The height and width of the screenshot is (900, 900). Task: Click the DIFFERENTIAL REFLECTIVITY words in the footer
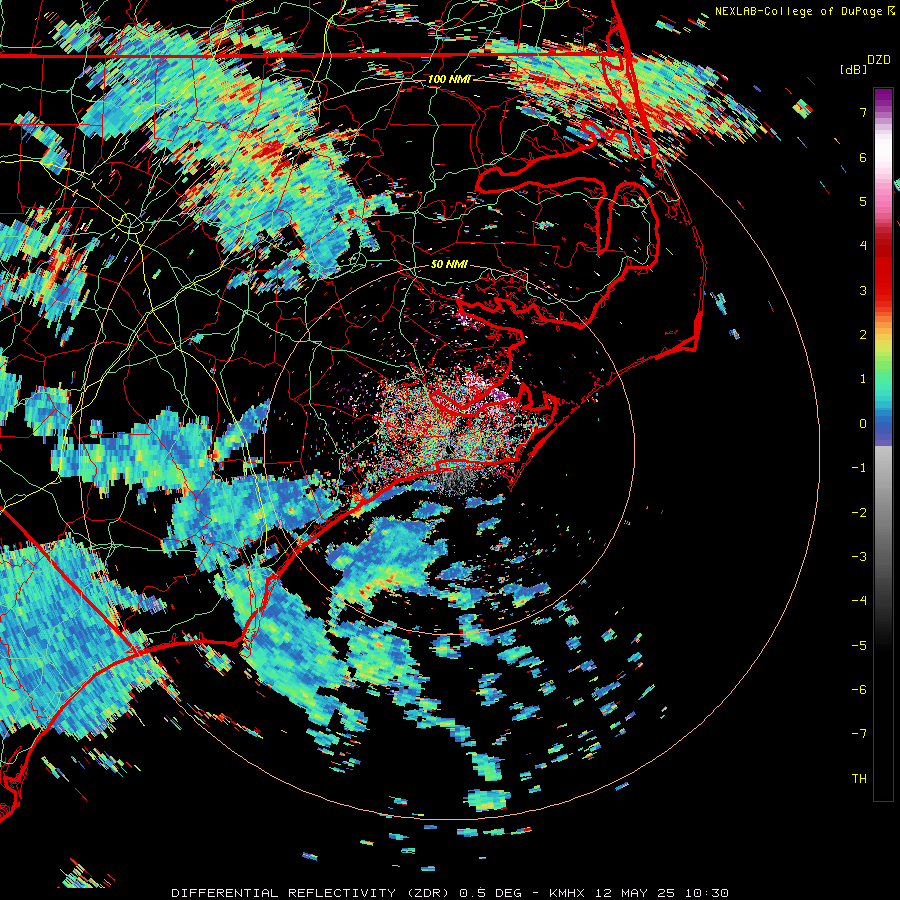tap(284, 893)
